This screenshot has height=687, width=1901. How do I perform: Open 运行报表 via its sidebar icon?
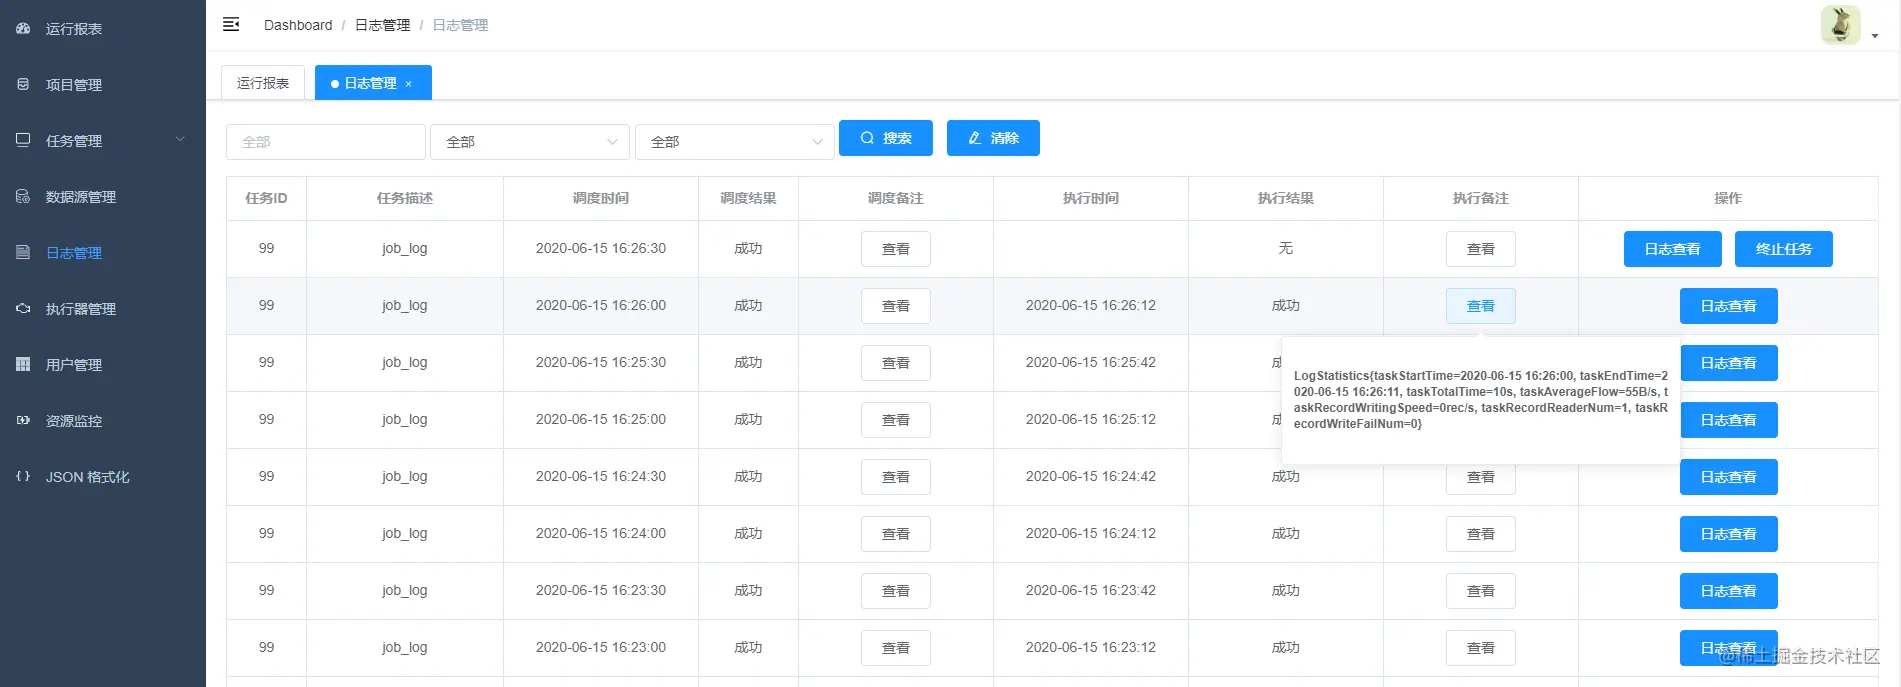[x=23, y=28]
